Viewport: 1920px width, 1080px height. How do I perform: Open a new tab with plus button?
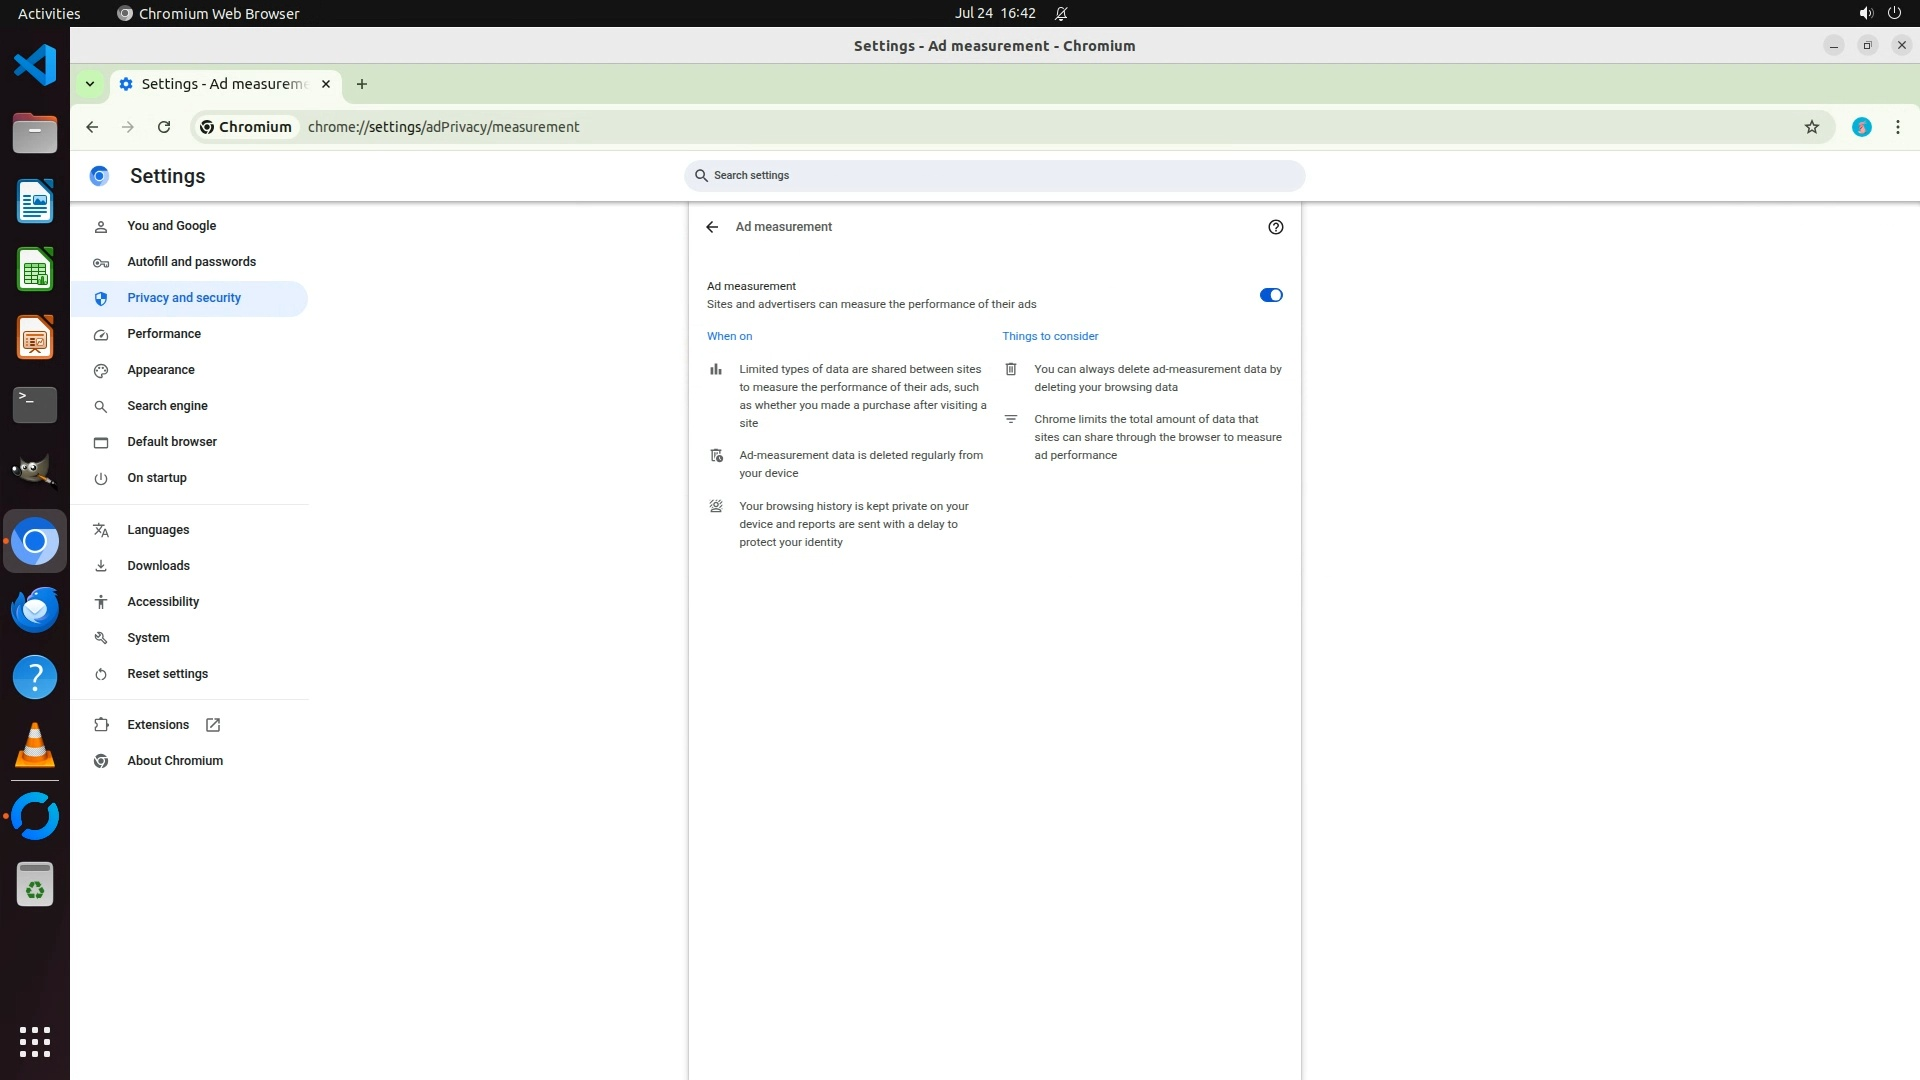pyautogui.click(x=362, y=84)
